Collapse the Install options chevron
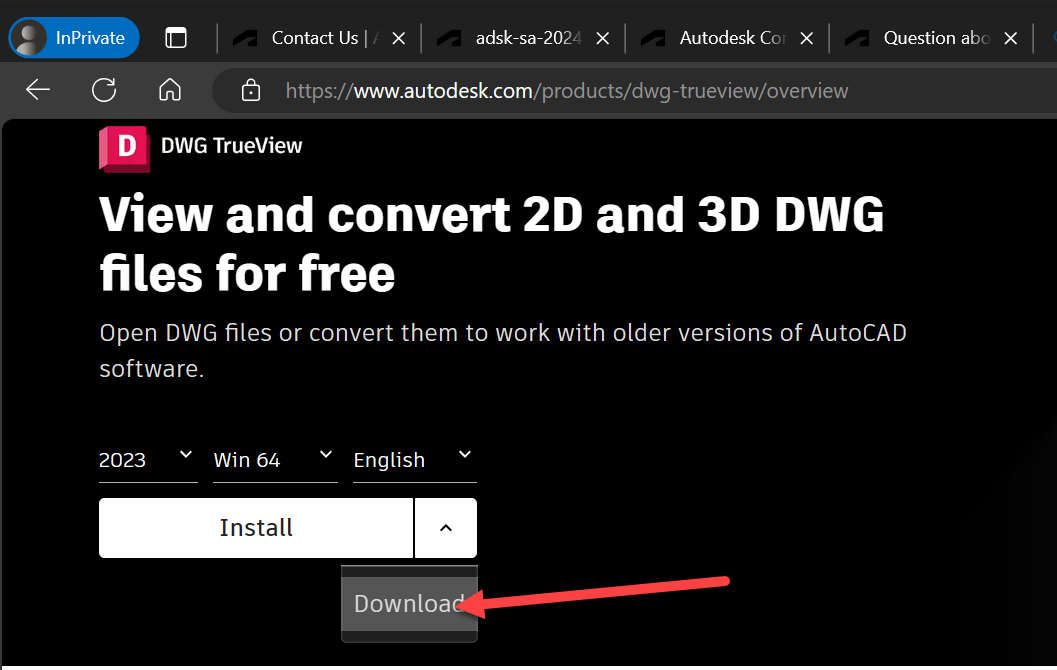Image resolution: width=1057 pixels, height=670 pixels. pyautogui.click(x=446, y=528)
